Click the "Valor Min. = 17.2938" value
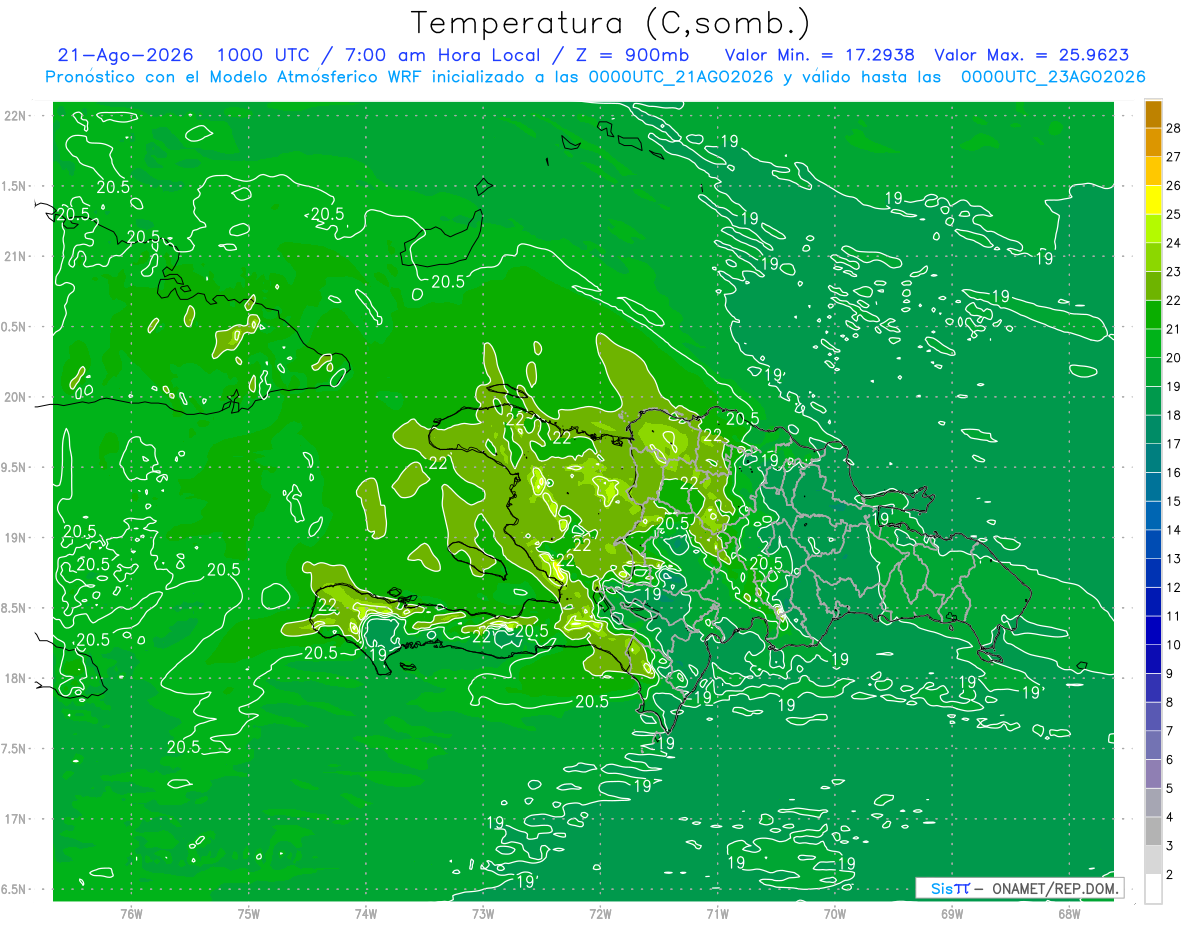The height and width of the screenshot is (927, 1200). 820,55
